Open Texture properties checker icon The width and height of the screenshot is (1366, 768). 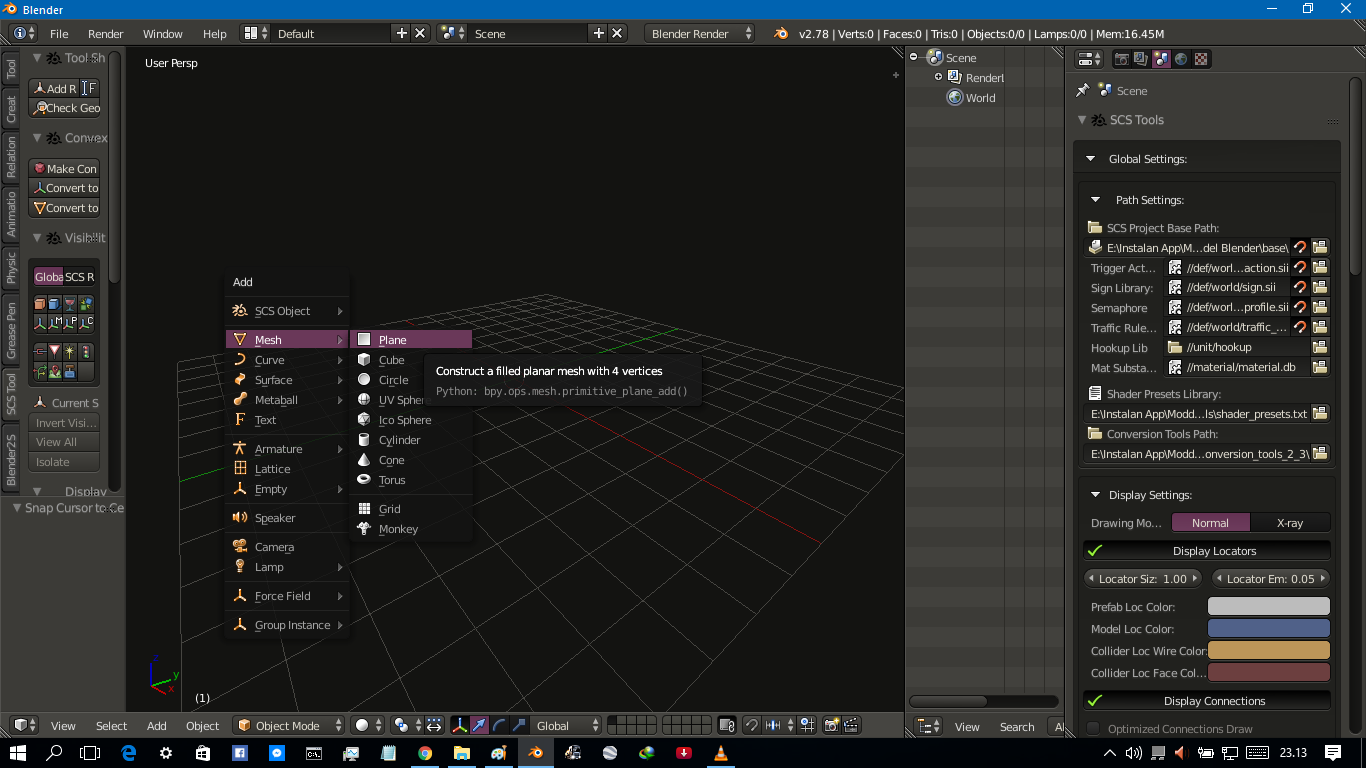(x=1201, y=59)
